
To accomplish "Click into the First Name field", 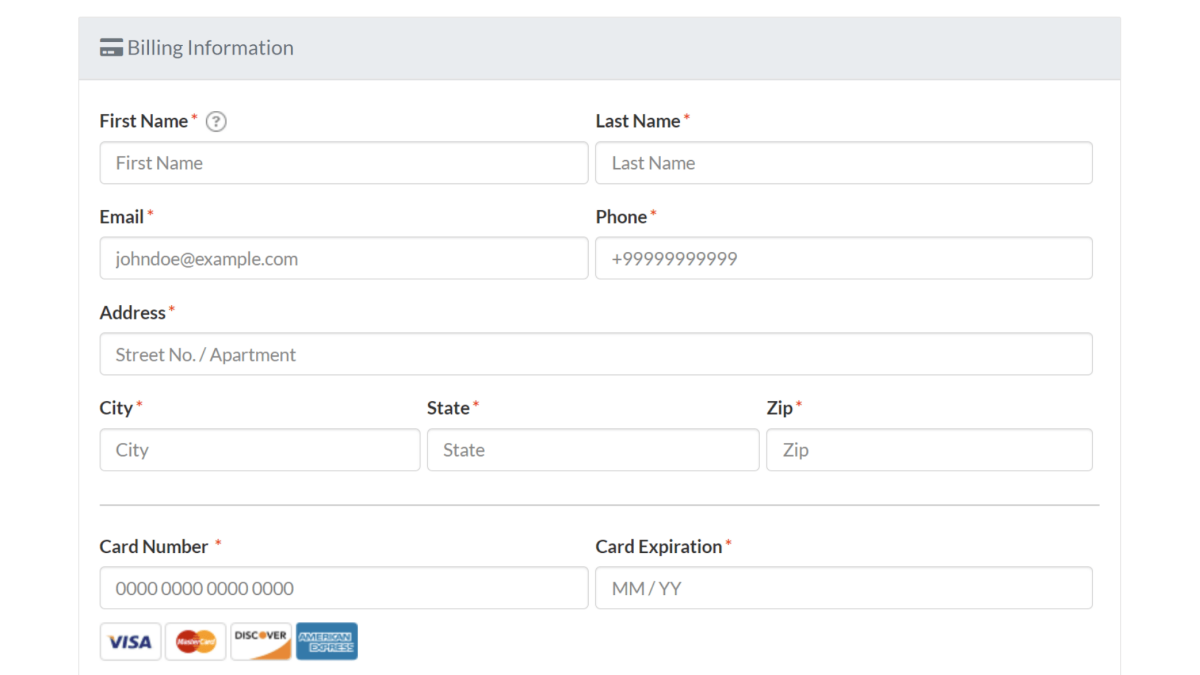I will [344, 163].
